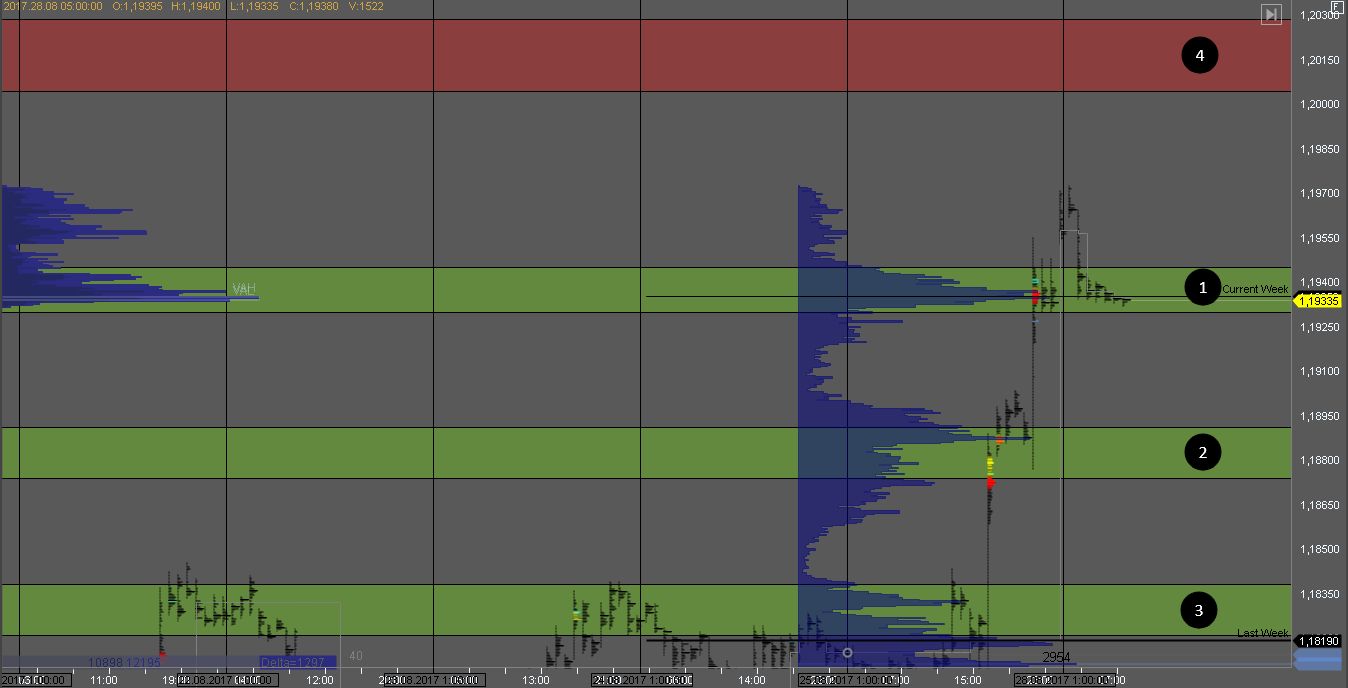Click the small F icon above price axis

(x=1337, y=6)
